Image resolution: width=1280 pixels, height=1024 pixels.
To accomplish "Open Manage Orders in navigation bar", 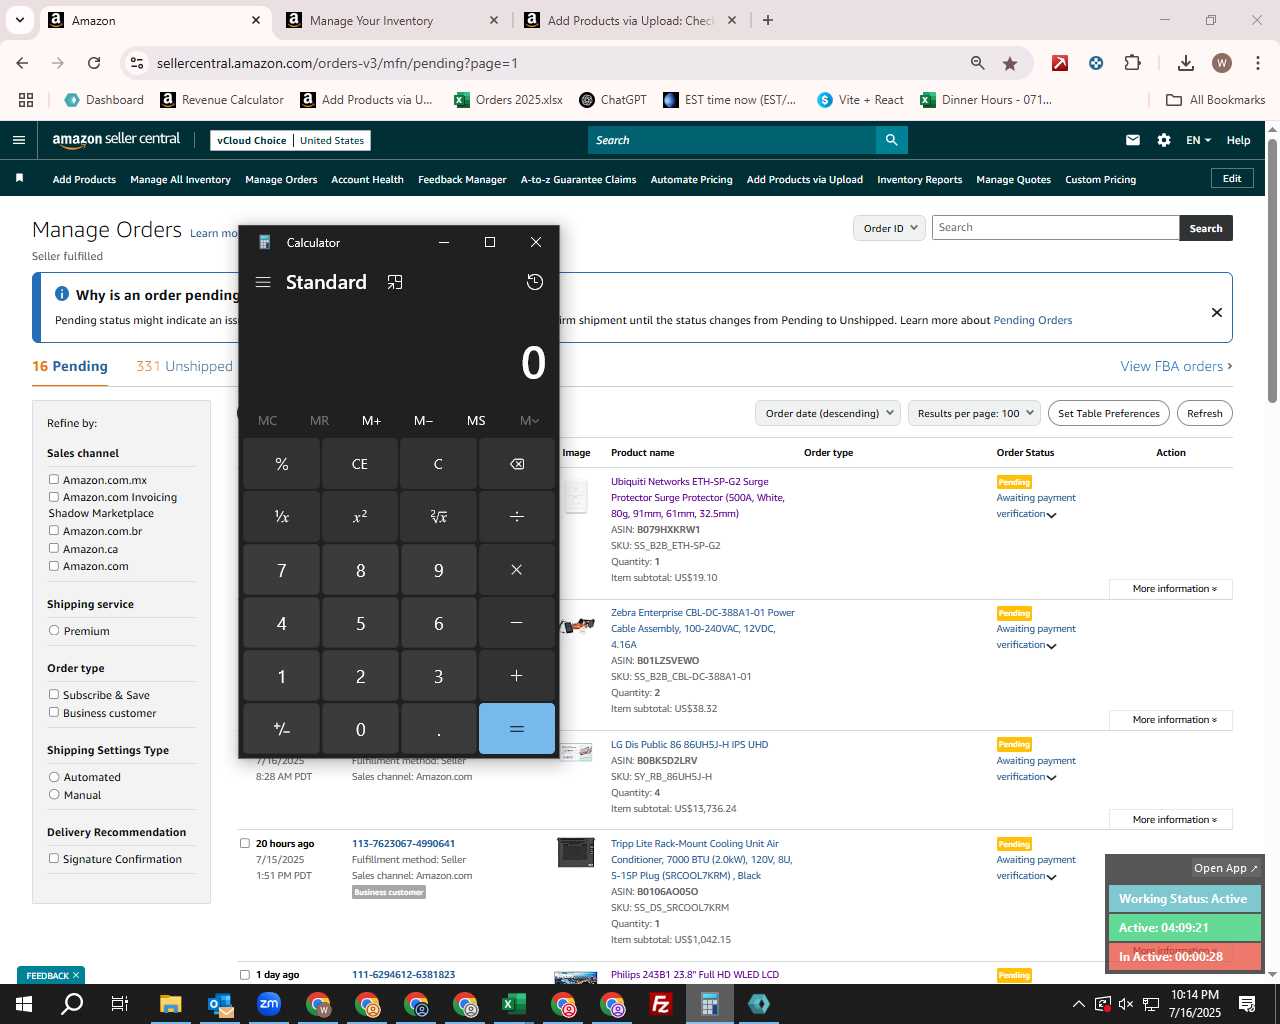I will pyautogui.click(x=281, y=180).
